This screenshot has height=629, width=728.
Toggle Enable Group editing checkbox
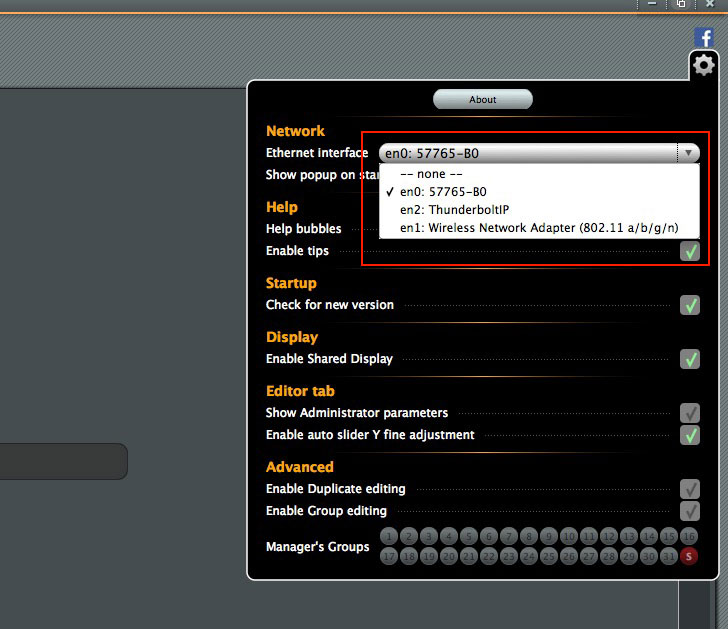tap(690, 511)
